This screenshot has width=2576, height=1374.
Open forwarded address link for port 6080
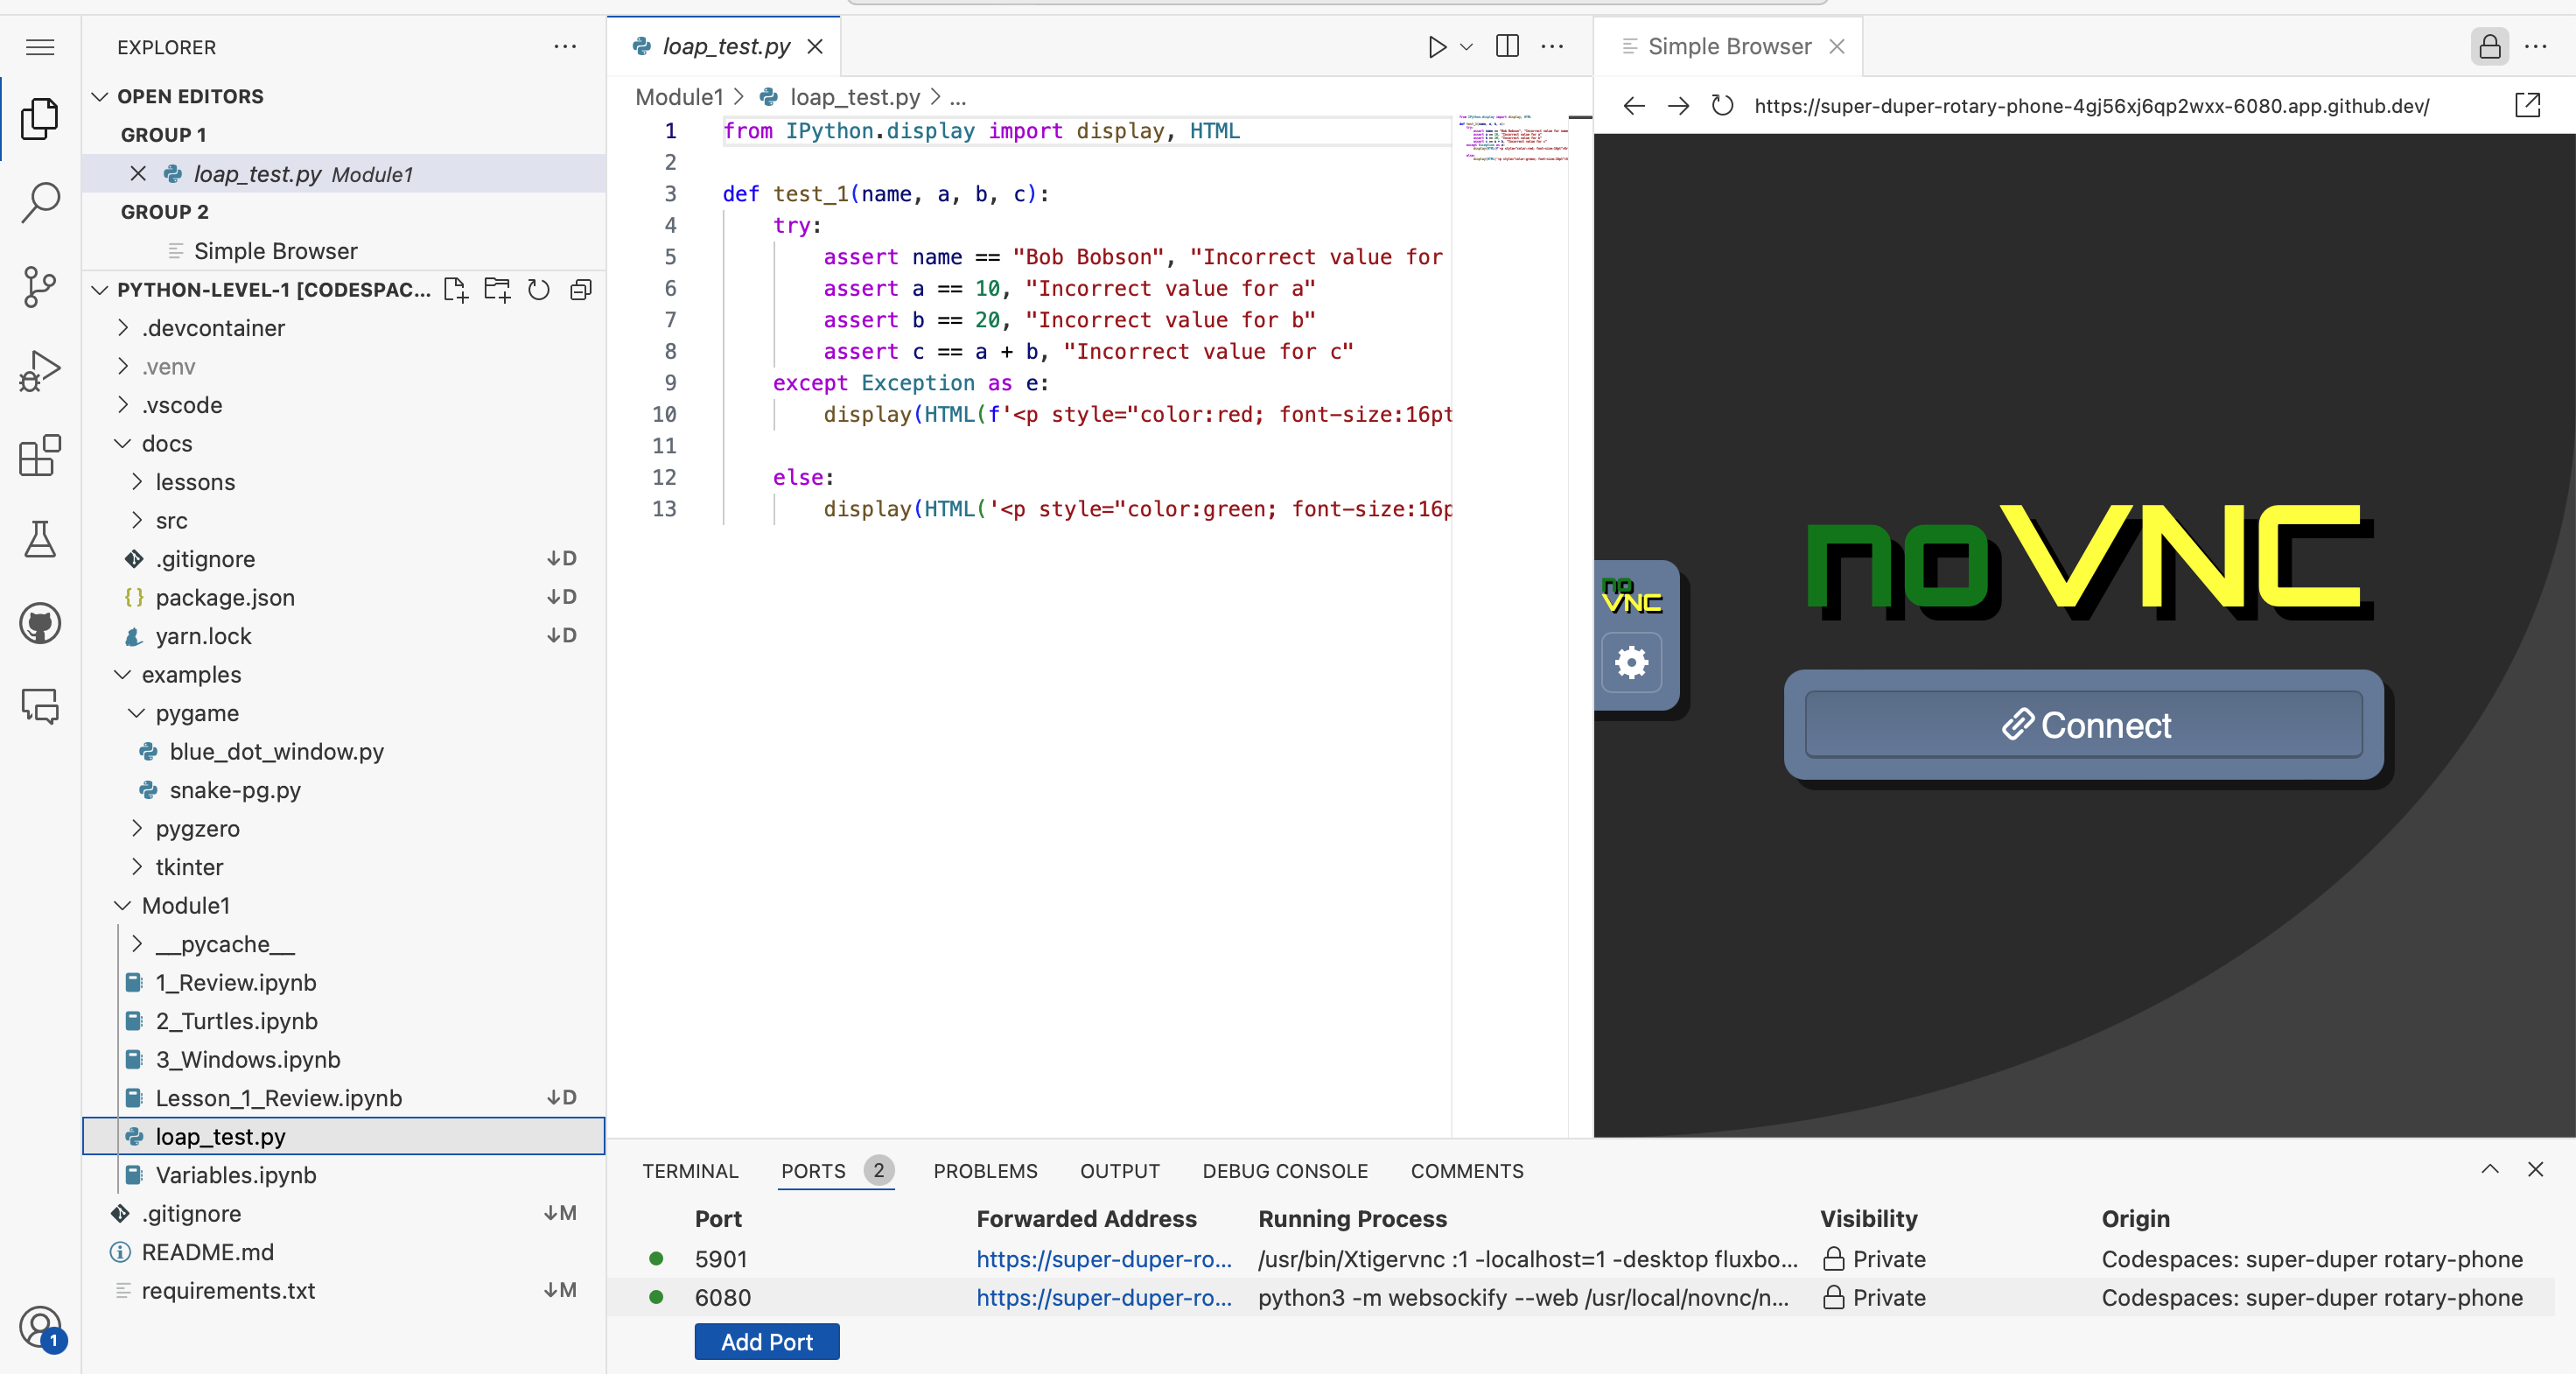[x=1104, y=1298]
